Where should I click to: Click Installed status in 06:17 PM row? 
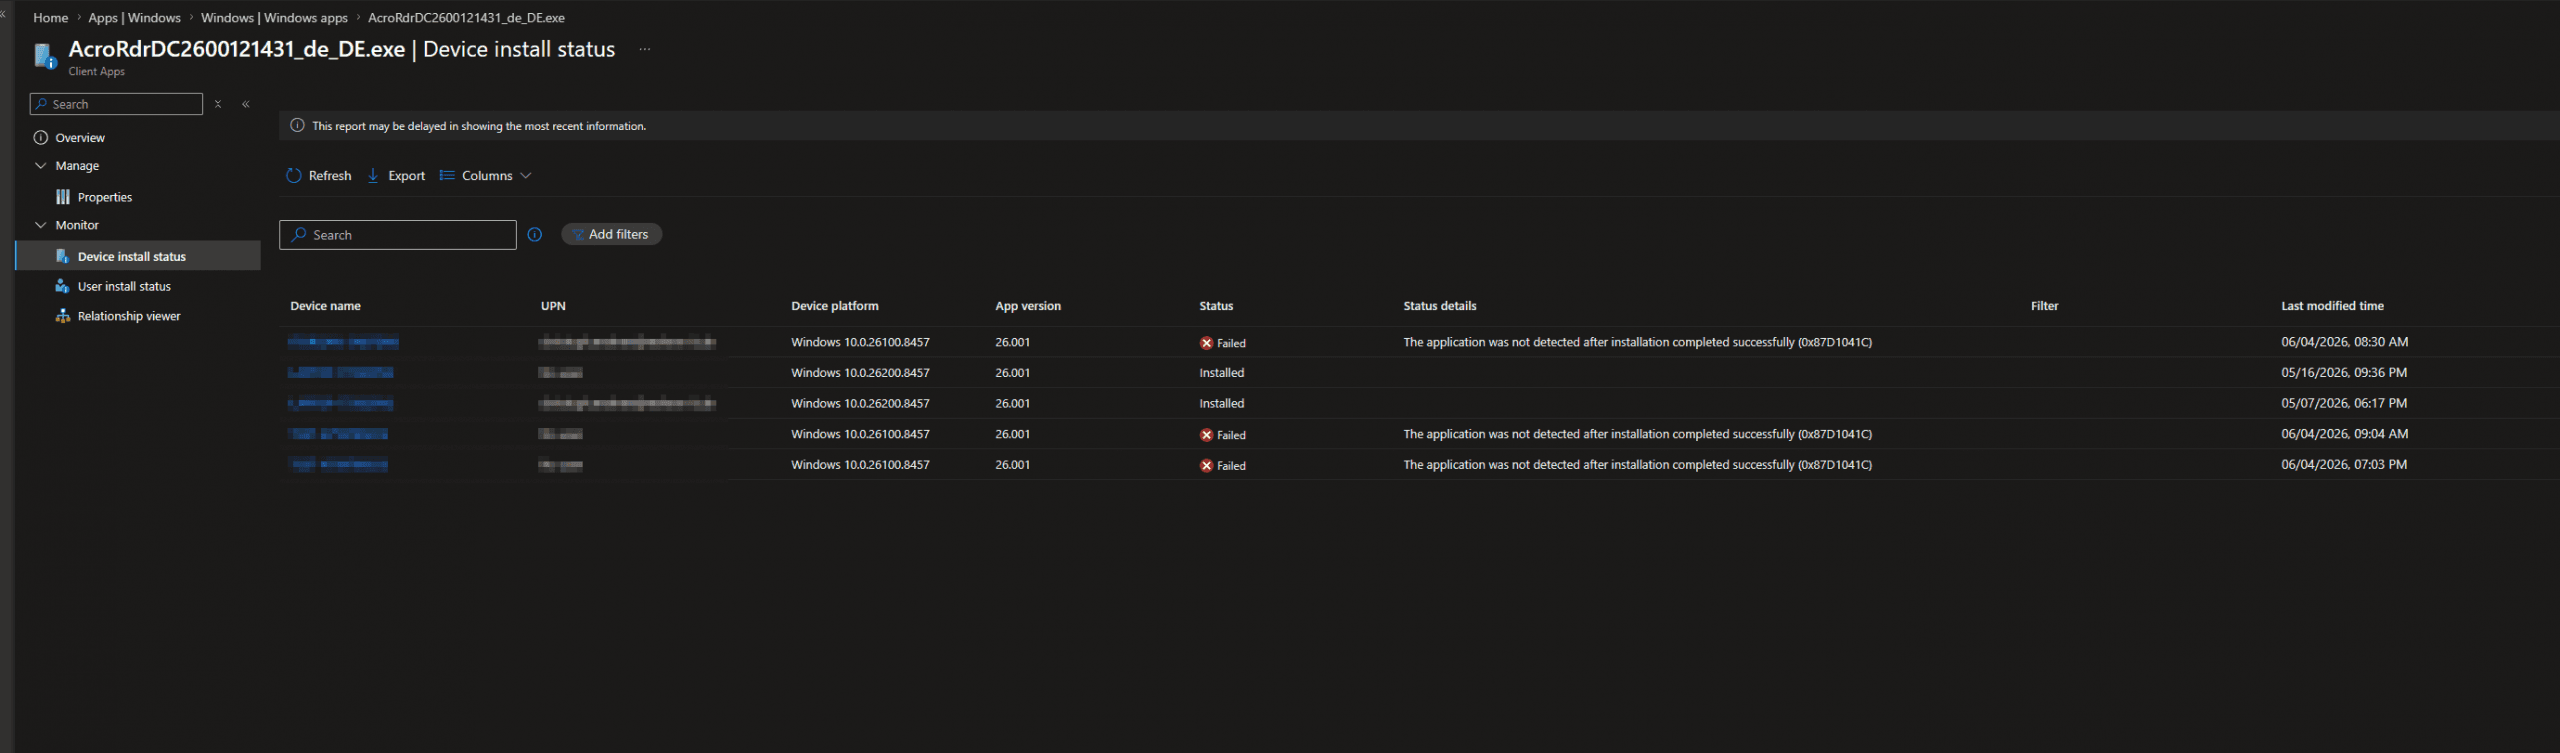(1222, 404)
